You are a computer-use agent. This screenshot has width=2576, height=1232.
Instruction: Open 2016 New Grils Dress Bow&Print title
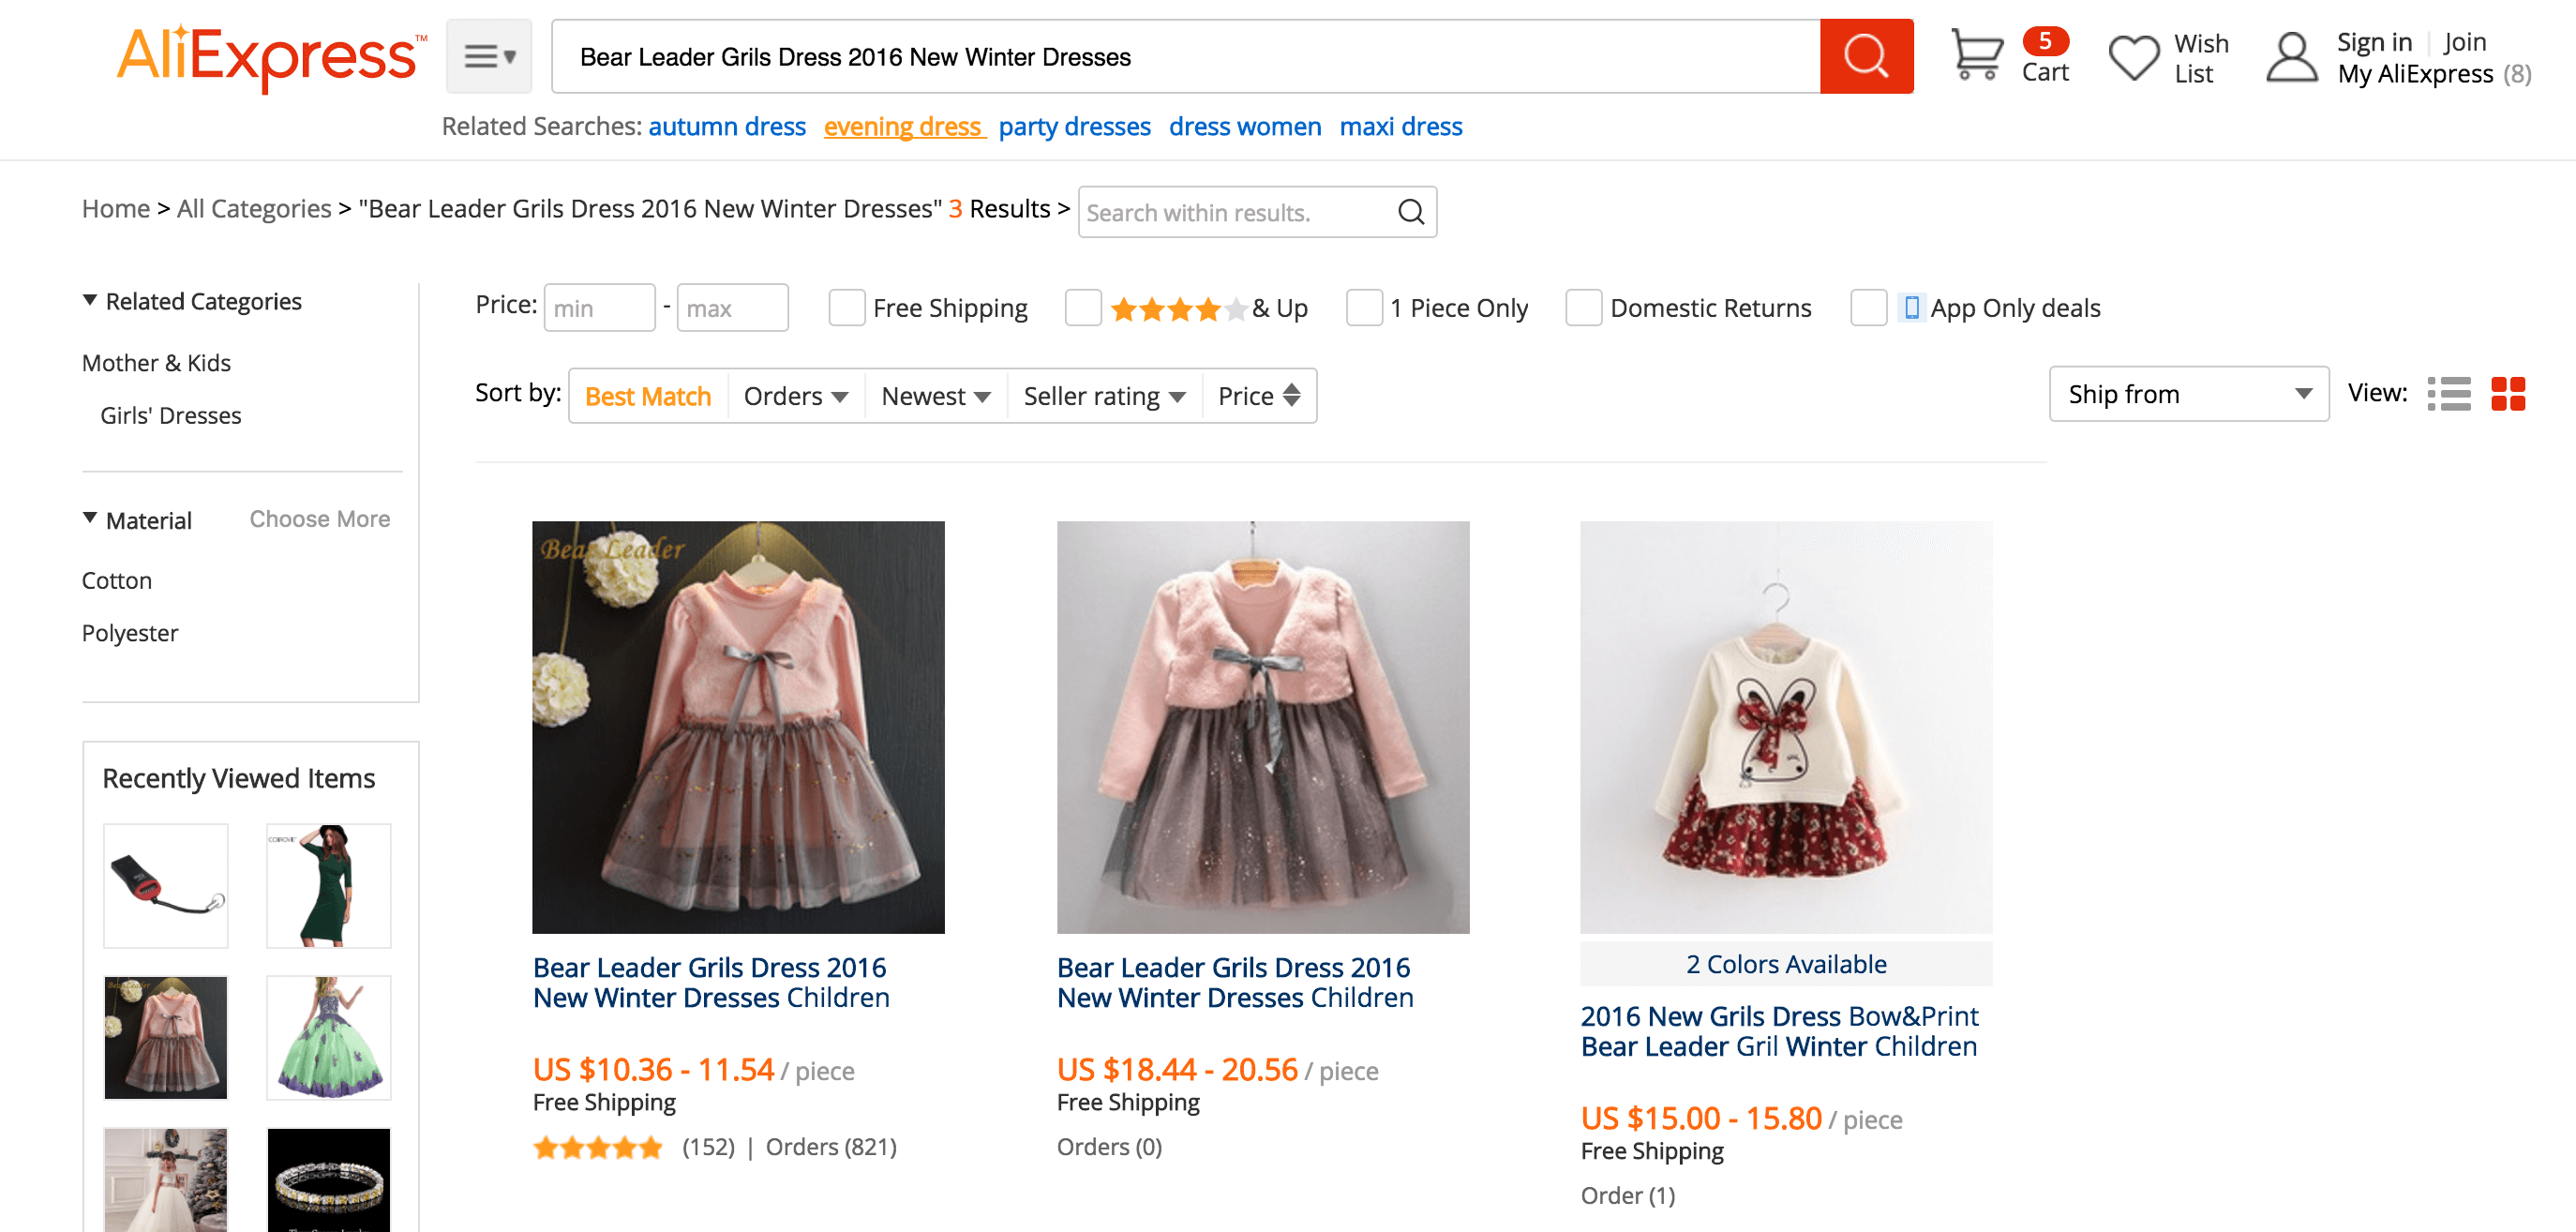pos(1779,1032)
